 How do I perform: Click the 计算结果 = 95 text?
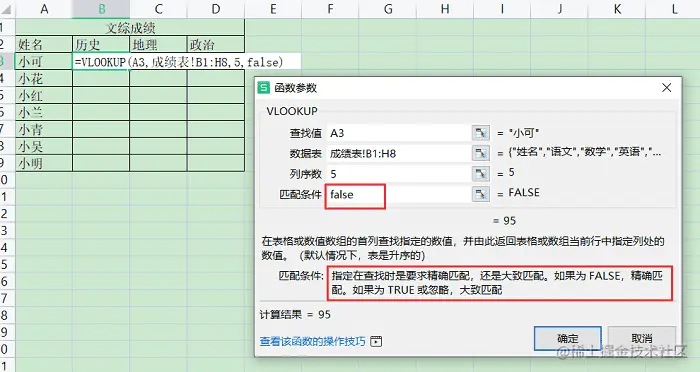tap(295, 314)
